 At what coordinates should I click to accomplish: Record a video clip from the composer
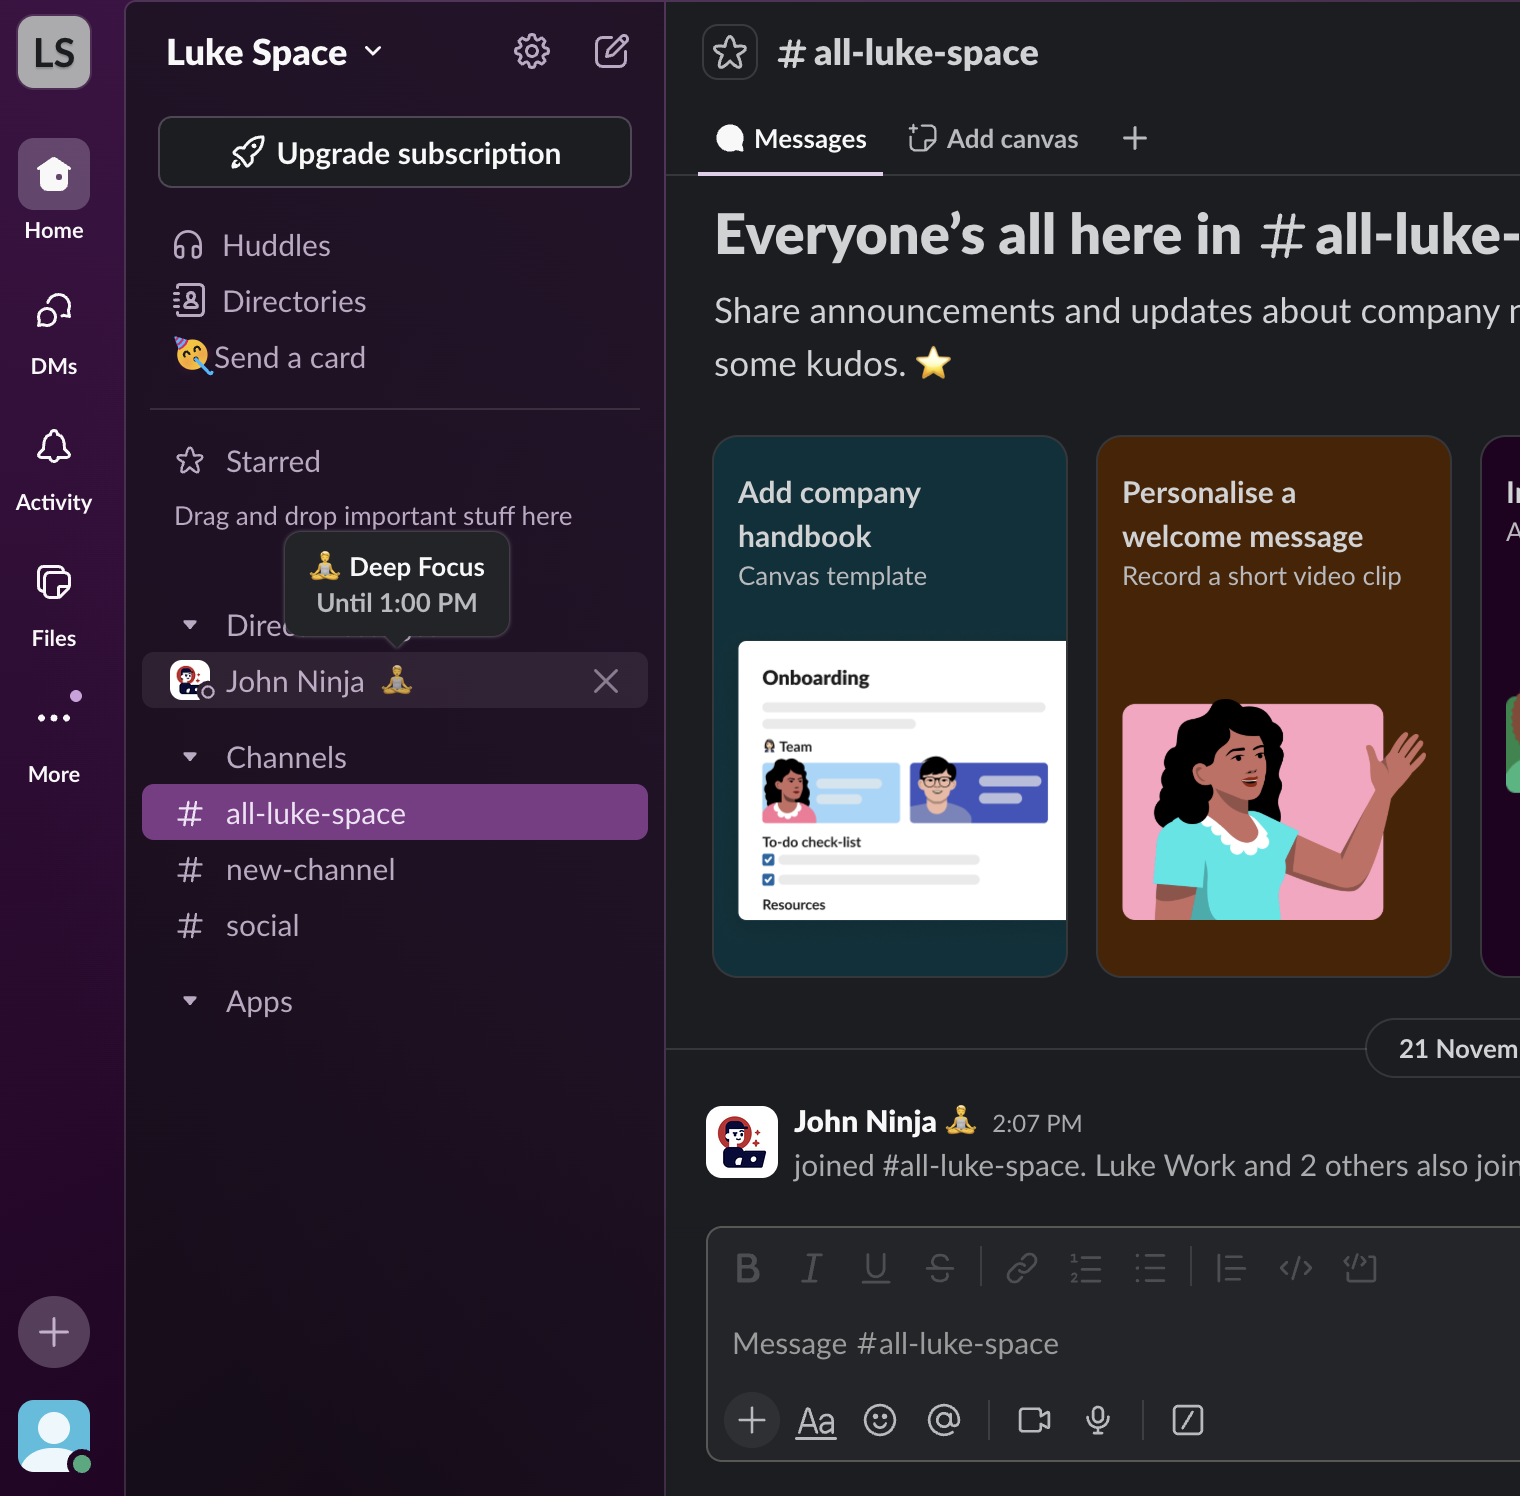1033,1420
